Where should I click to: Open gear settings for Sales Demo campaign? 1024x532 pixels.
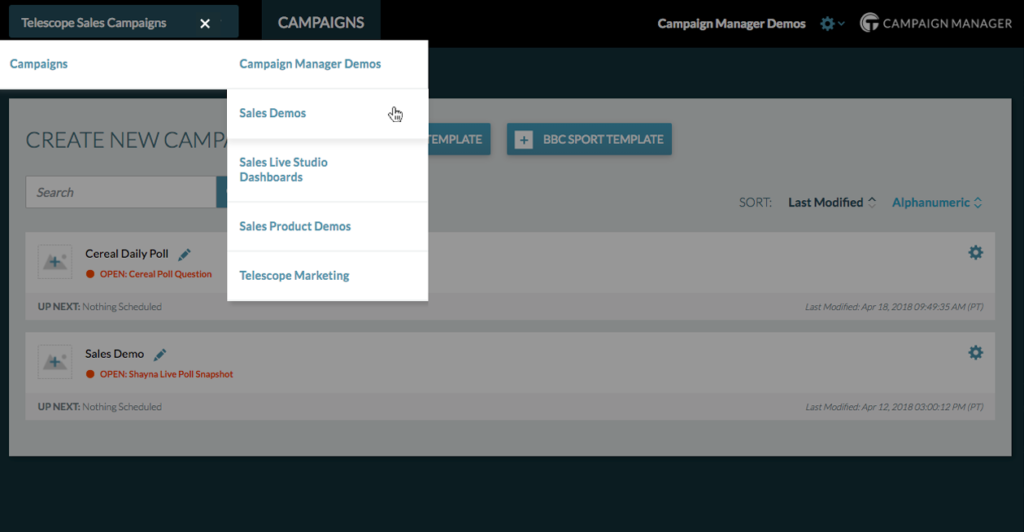(x=975, y=353)
